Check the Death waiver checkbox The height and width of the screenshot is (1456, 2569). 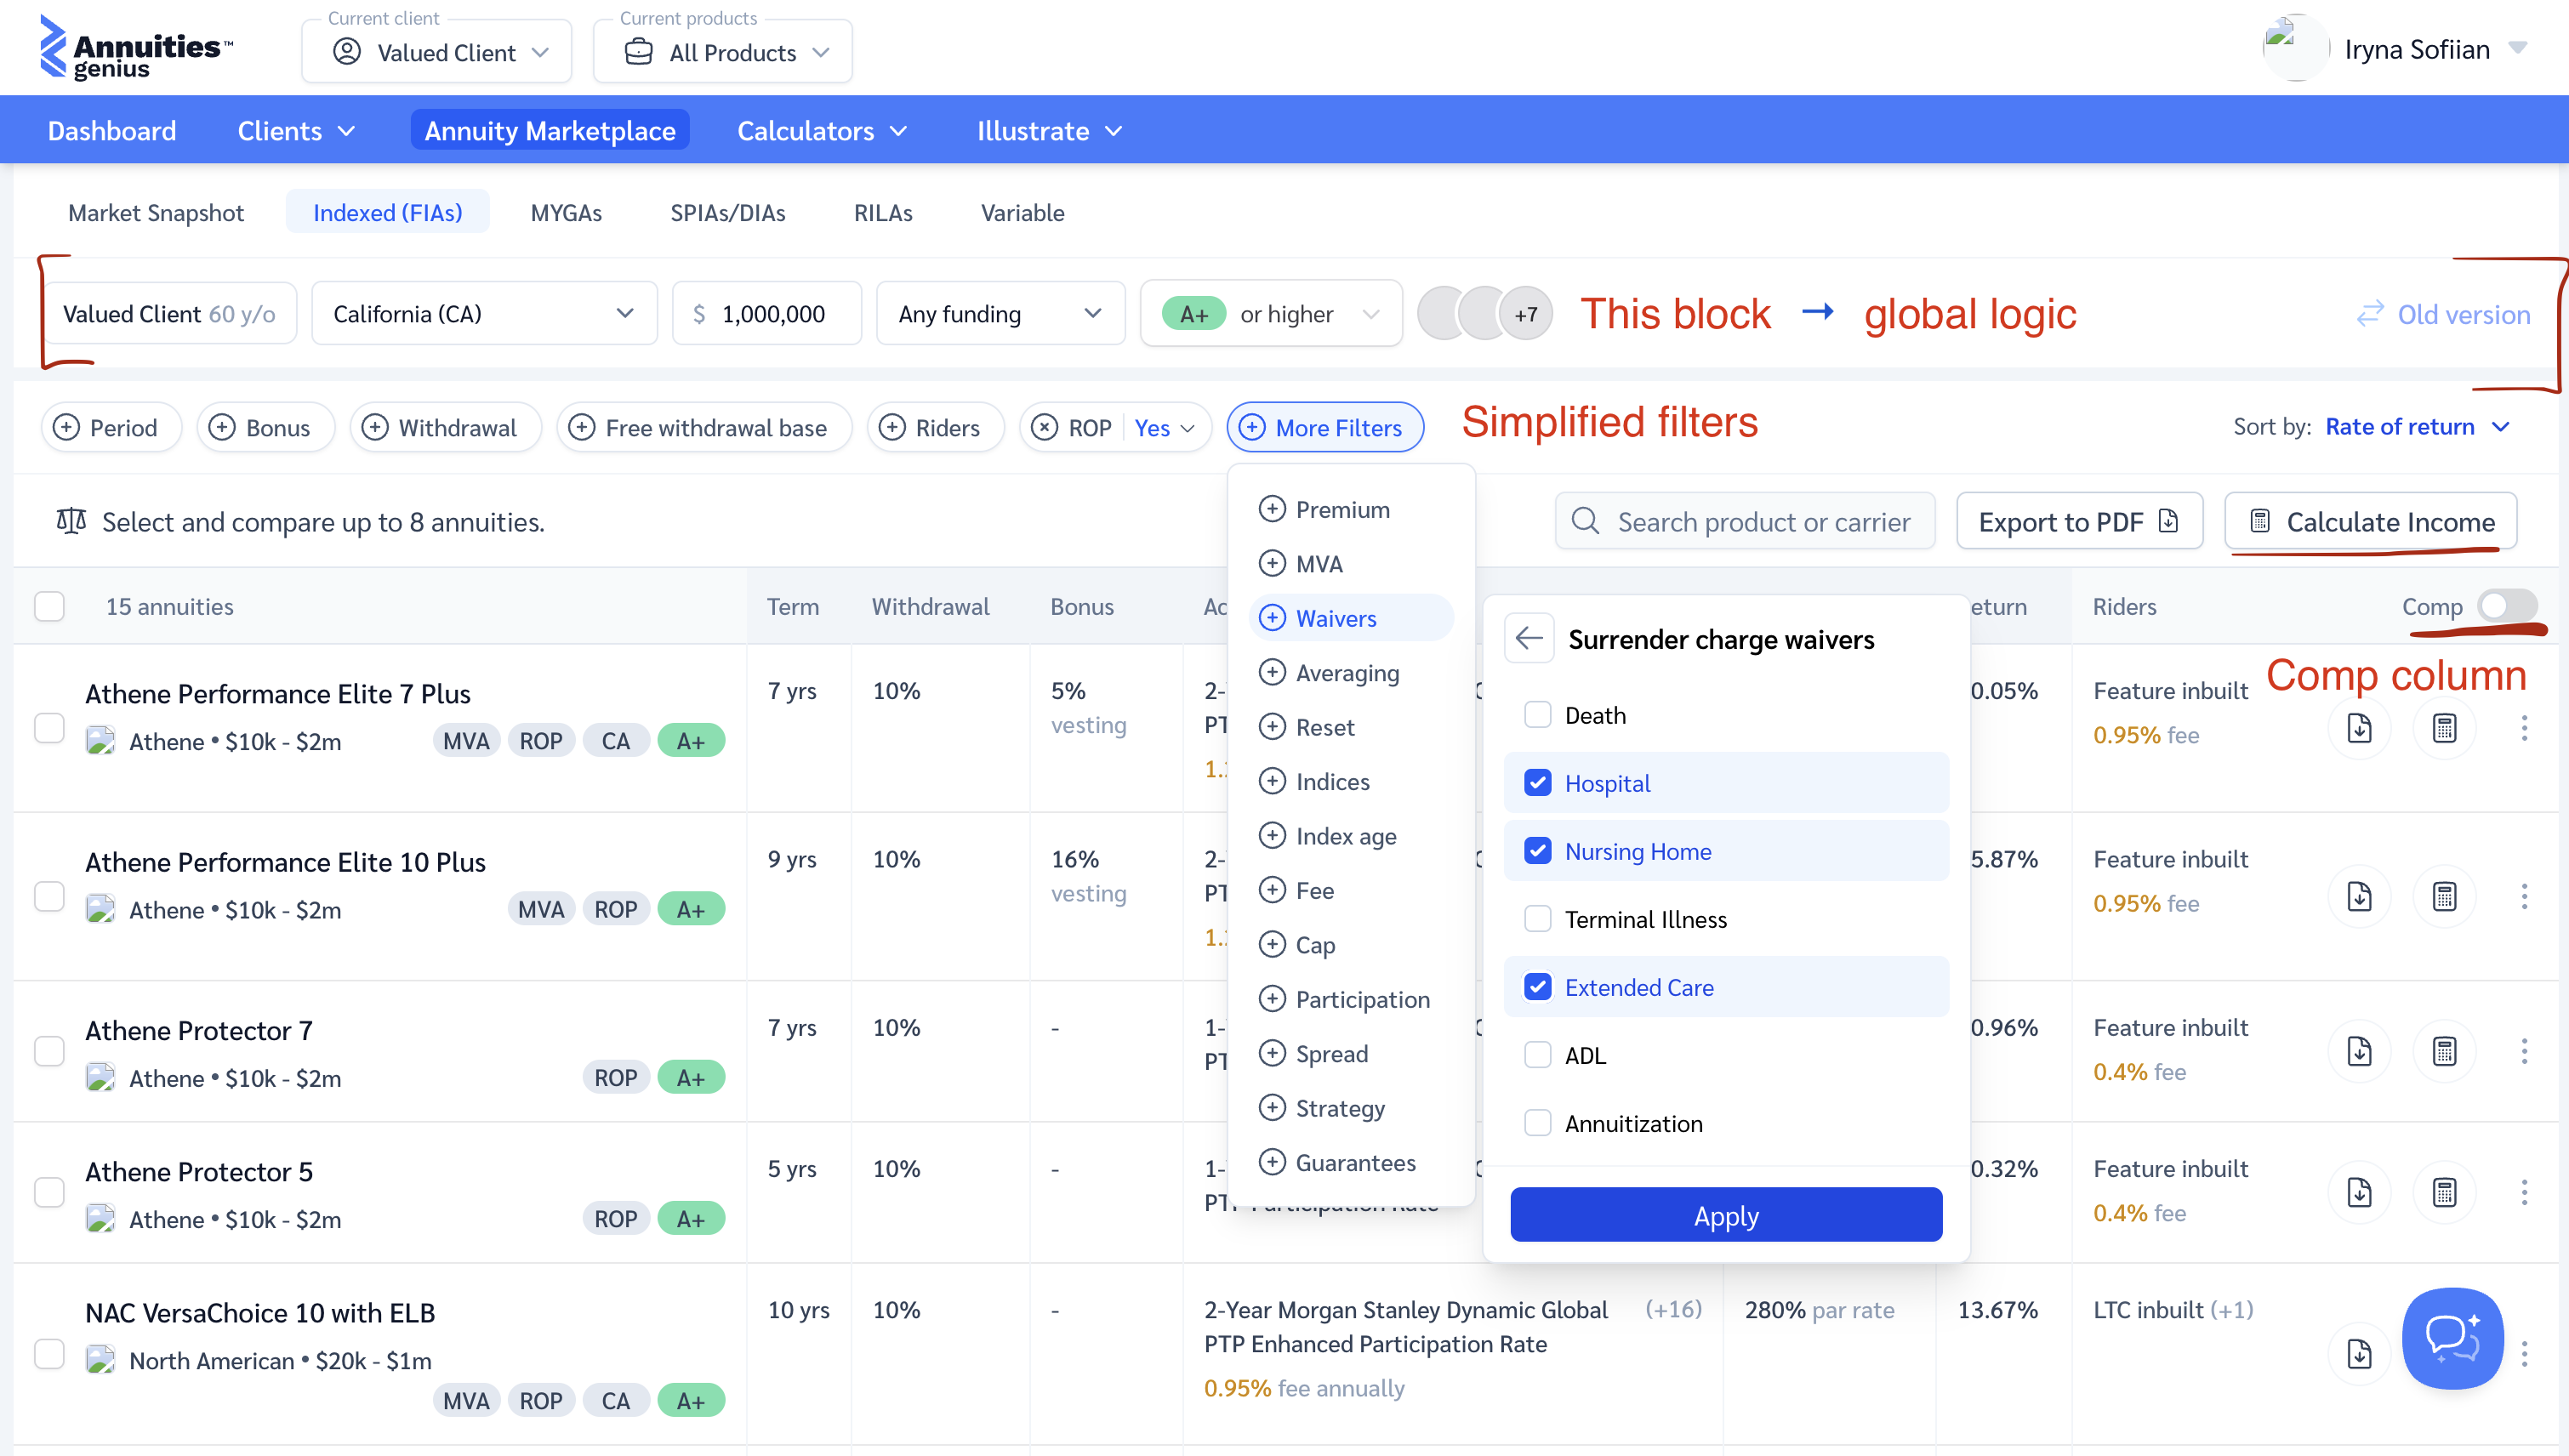(x=1537, y=715)
